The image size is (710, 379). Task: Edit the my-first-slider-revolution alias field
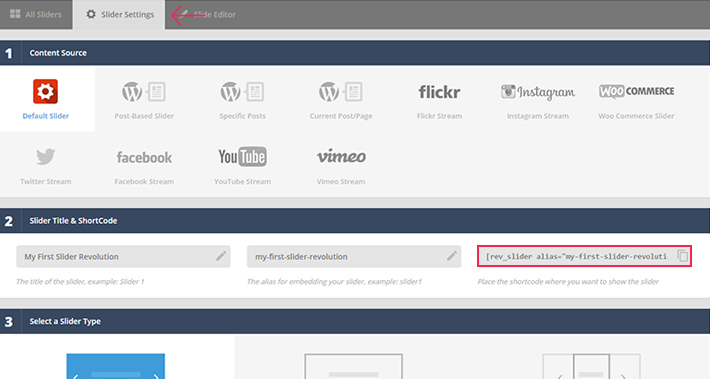[354, 256]
